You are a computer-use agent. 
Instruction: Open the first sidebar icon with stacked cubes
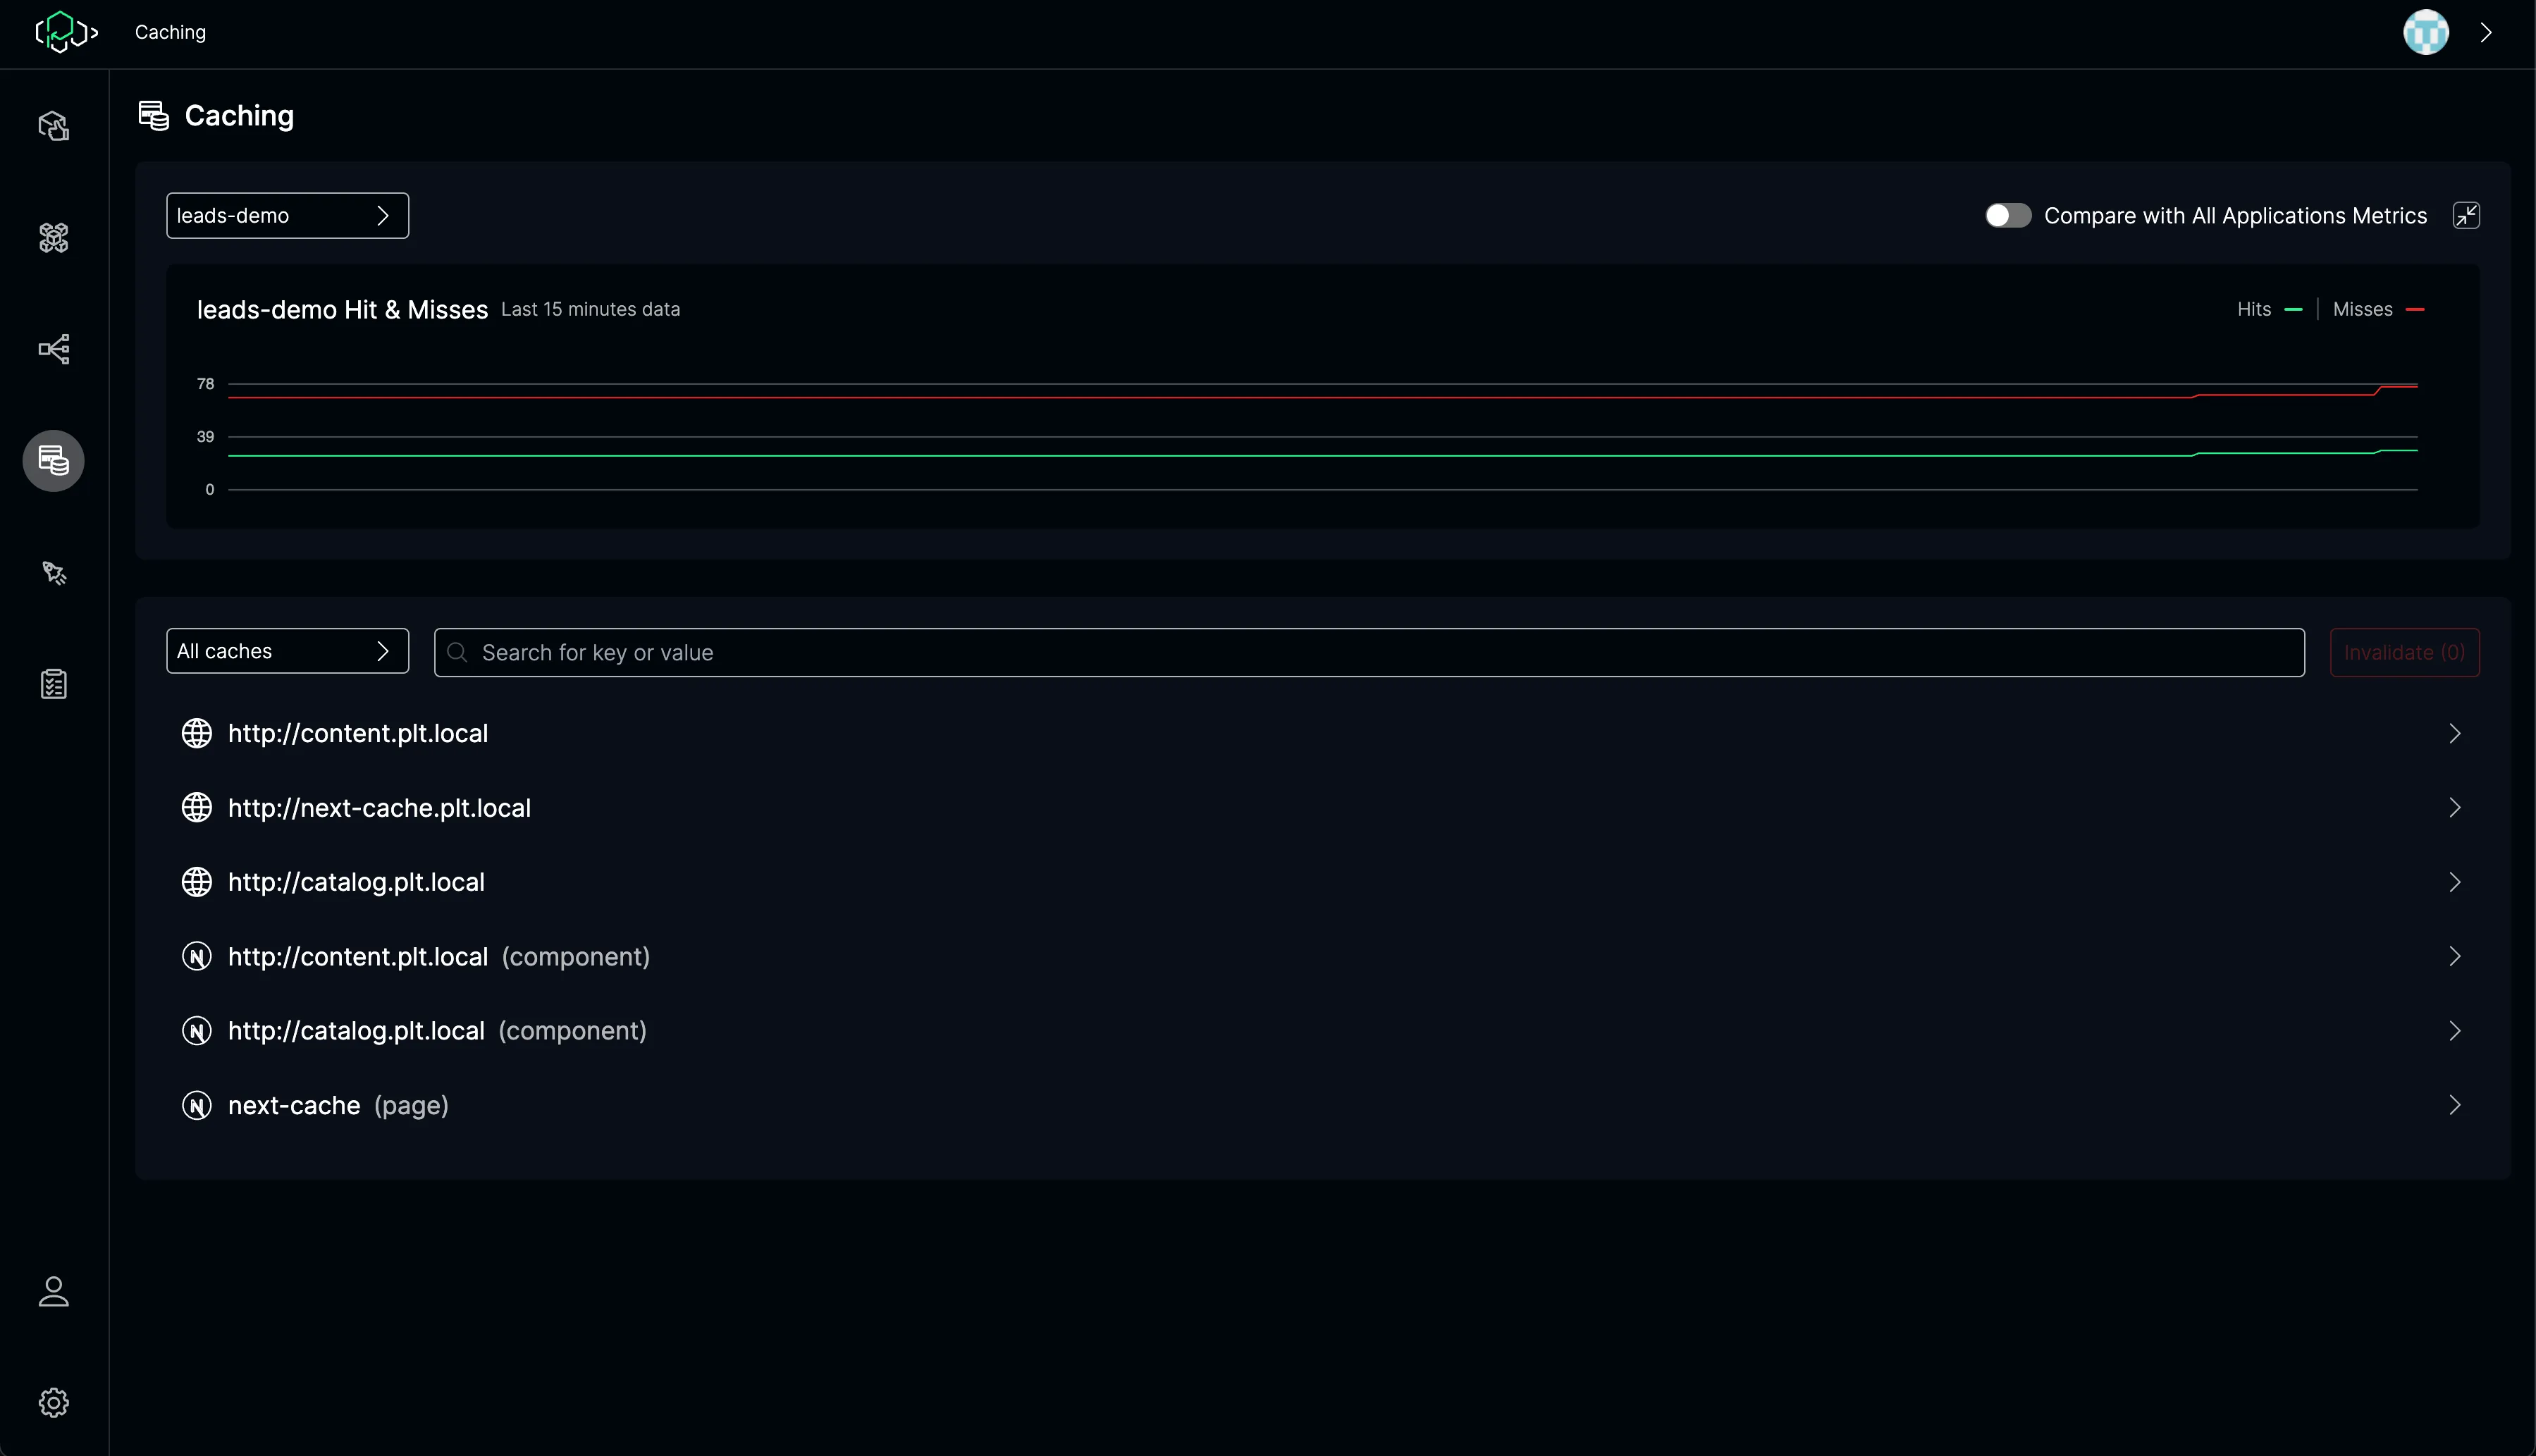[53, 126]
